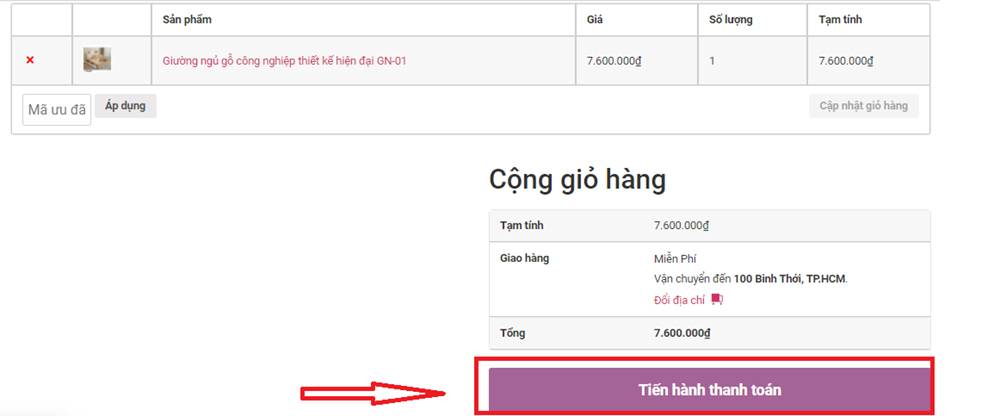Image resolution: width=1000 pixels, height=416 pixels.
Task: Click the delivery truck icon beside Đổi địa chỉ
Action: [717, 299]
